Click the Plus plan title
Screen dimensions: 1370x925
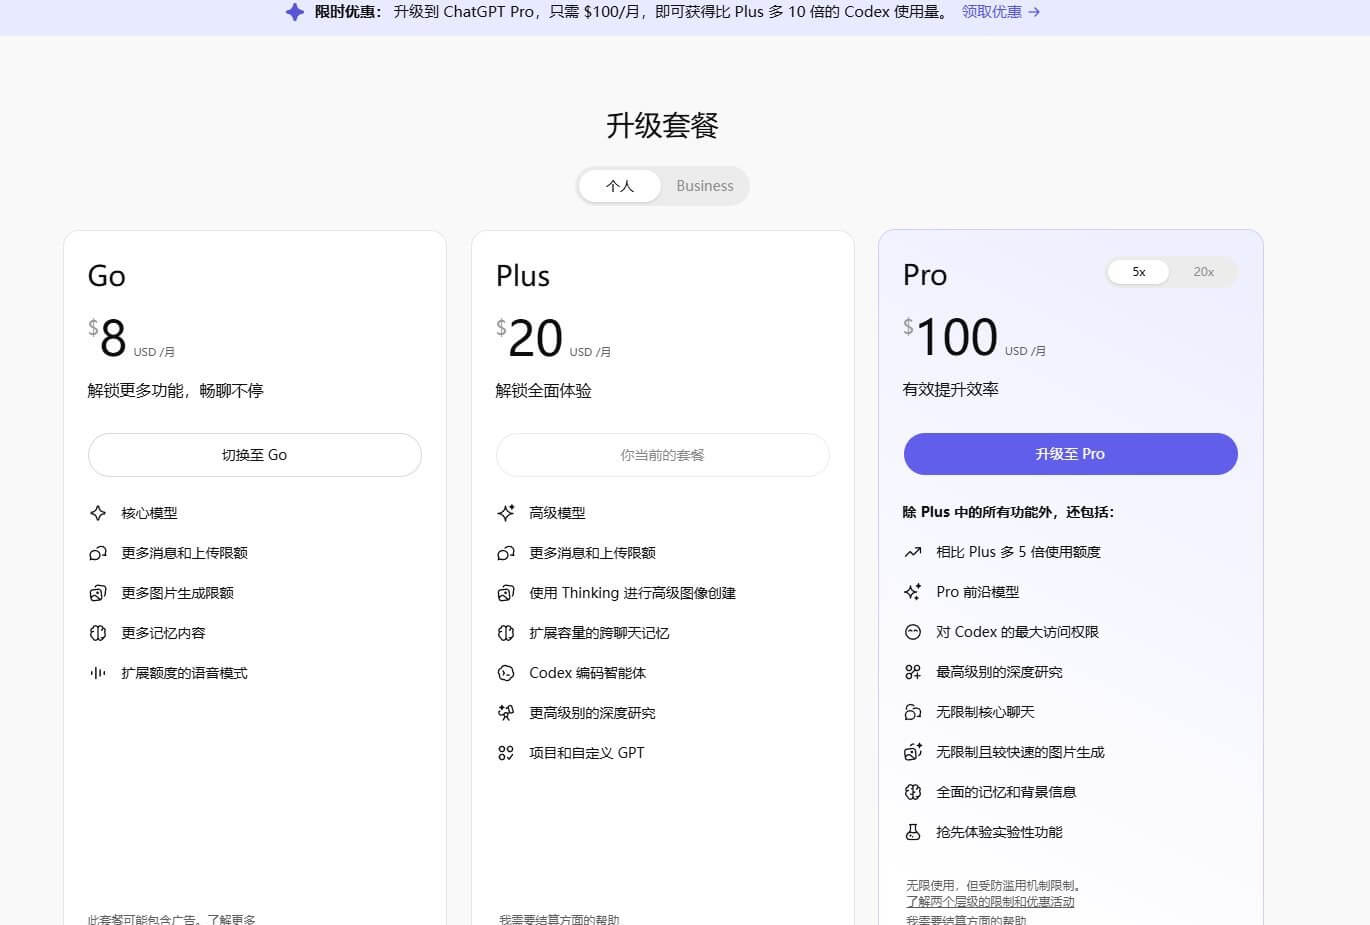[523, 276]
